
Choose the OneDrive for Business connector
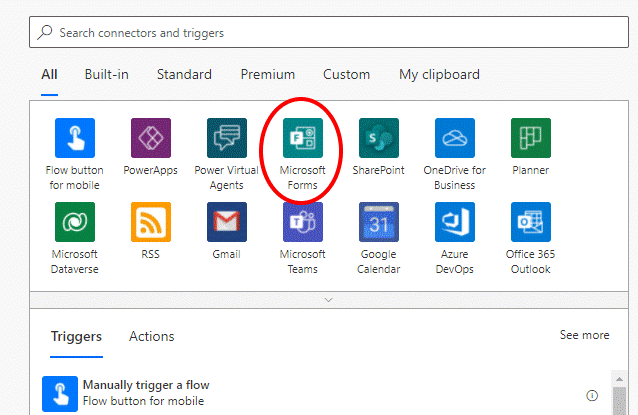point(454,138)
